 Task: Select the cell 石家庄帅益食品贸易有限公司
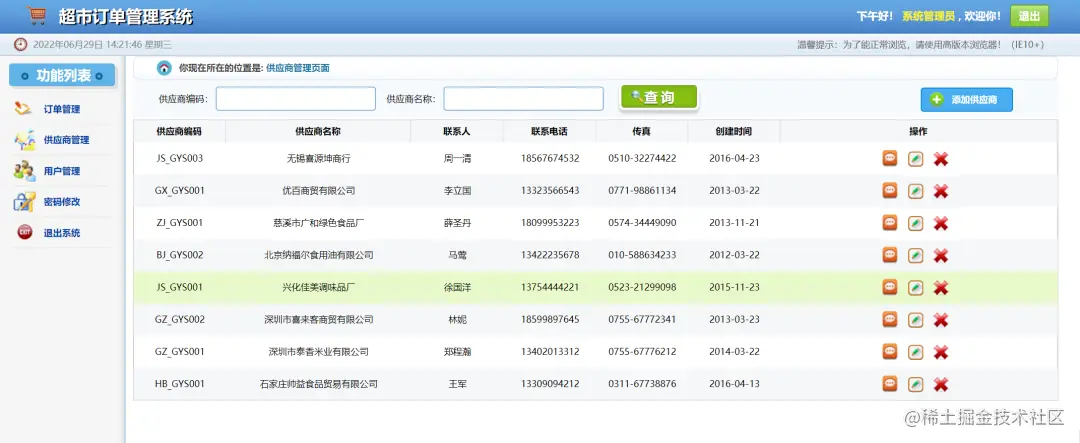319,384
